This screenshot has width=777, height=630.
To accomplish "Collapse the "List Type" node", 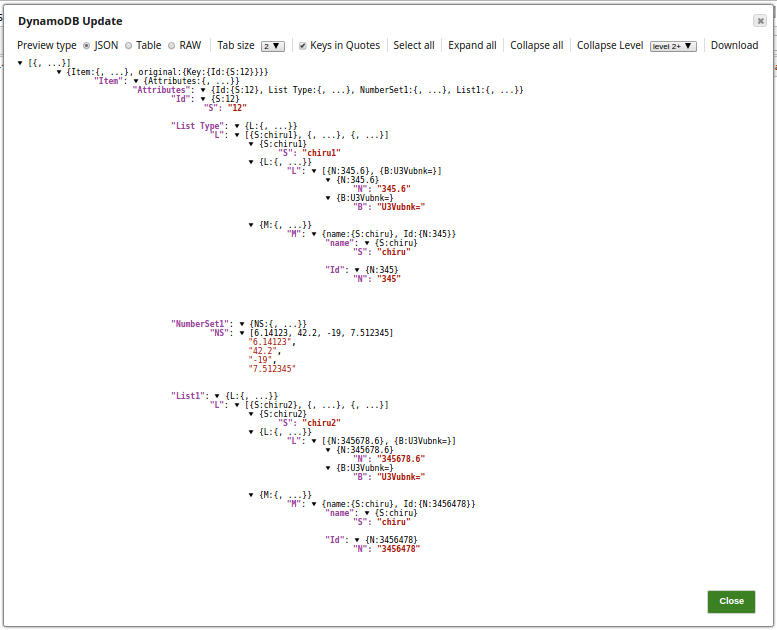I will (237, 126).
